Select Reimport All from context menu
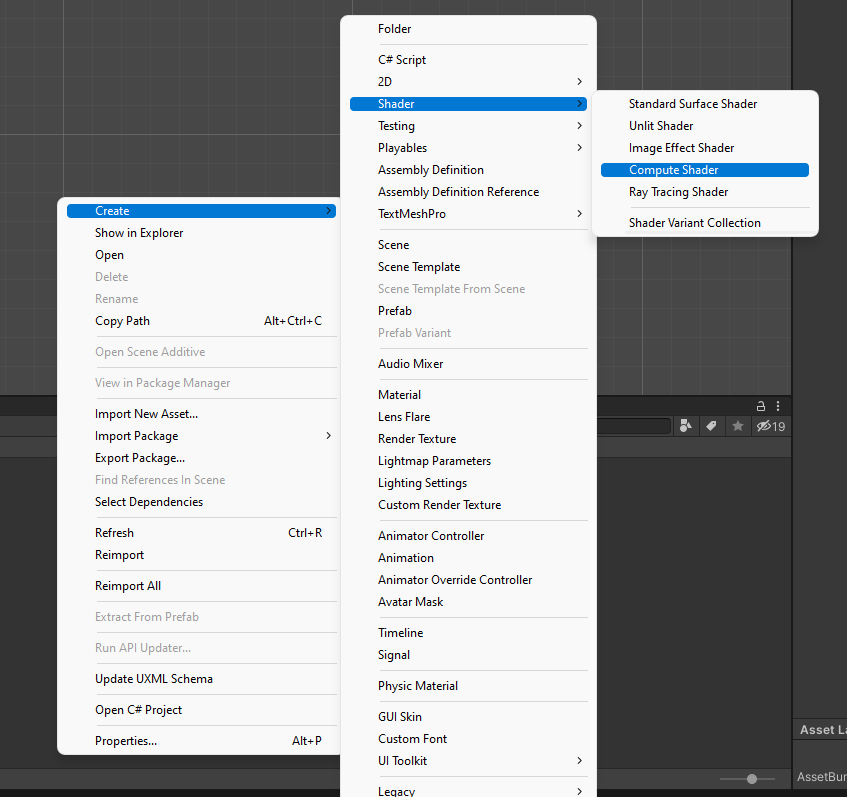The height and width of the screenshot is (797, 847). coord(128,586)
